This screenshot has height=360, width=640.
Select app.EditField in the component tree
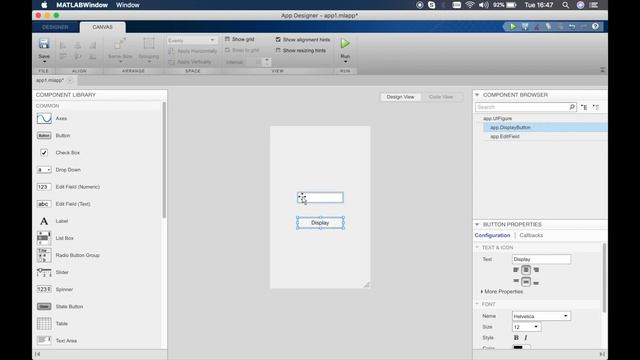(505, 136)
